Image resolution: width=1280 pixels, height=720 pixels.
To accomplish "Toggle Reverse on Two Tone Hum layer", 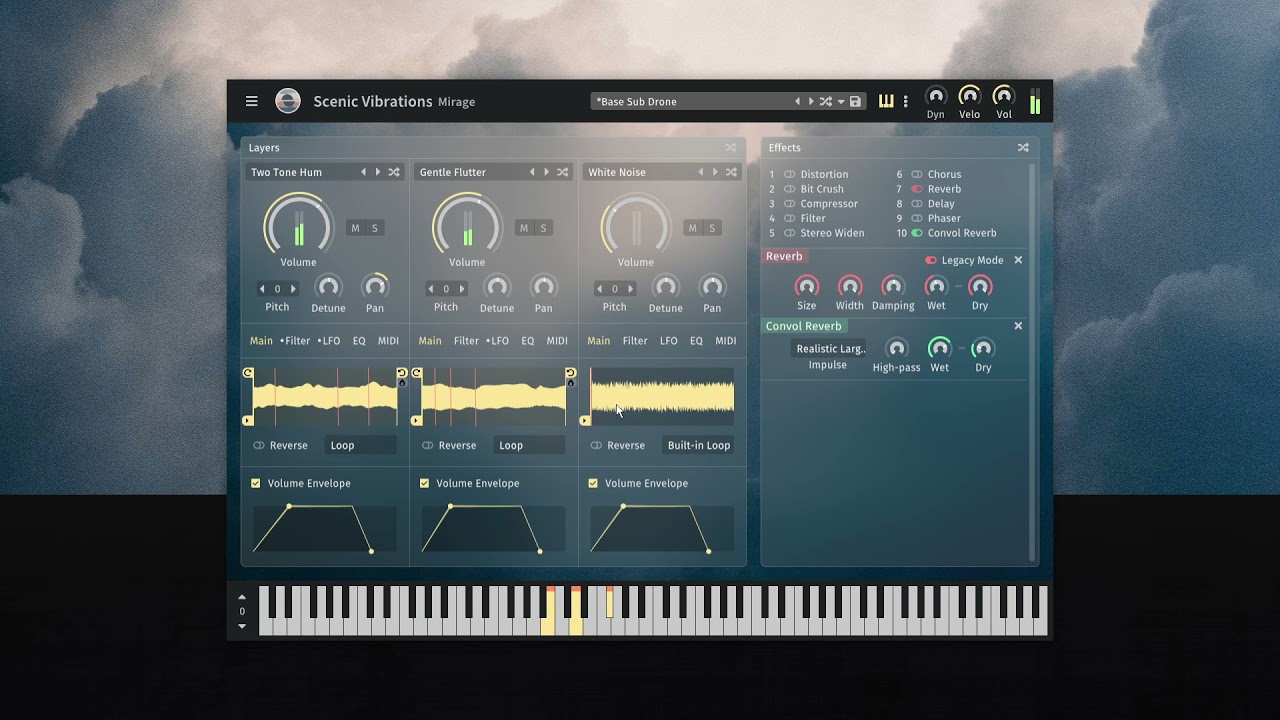I will click(x=259, y=445).
